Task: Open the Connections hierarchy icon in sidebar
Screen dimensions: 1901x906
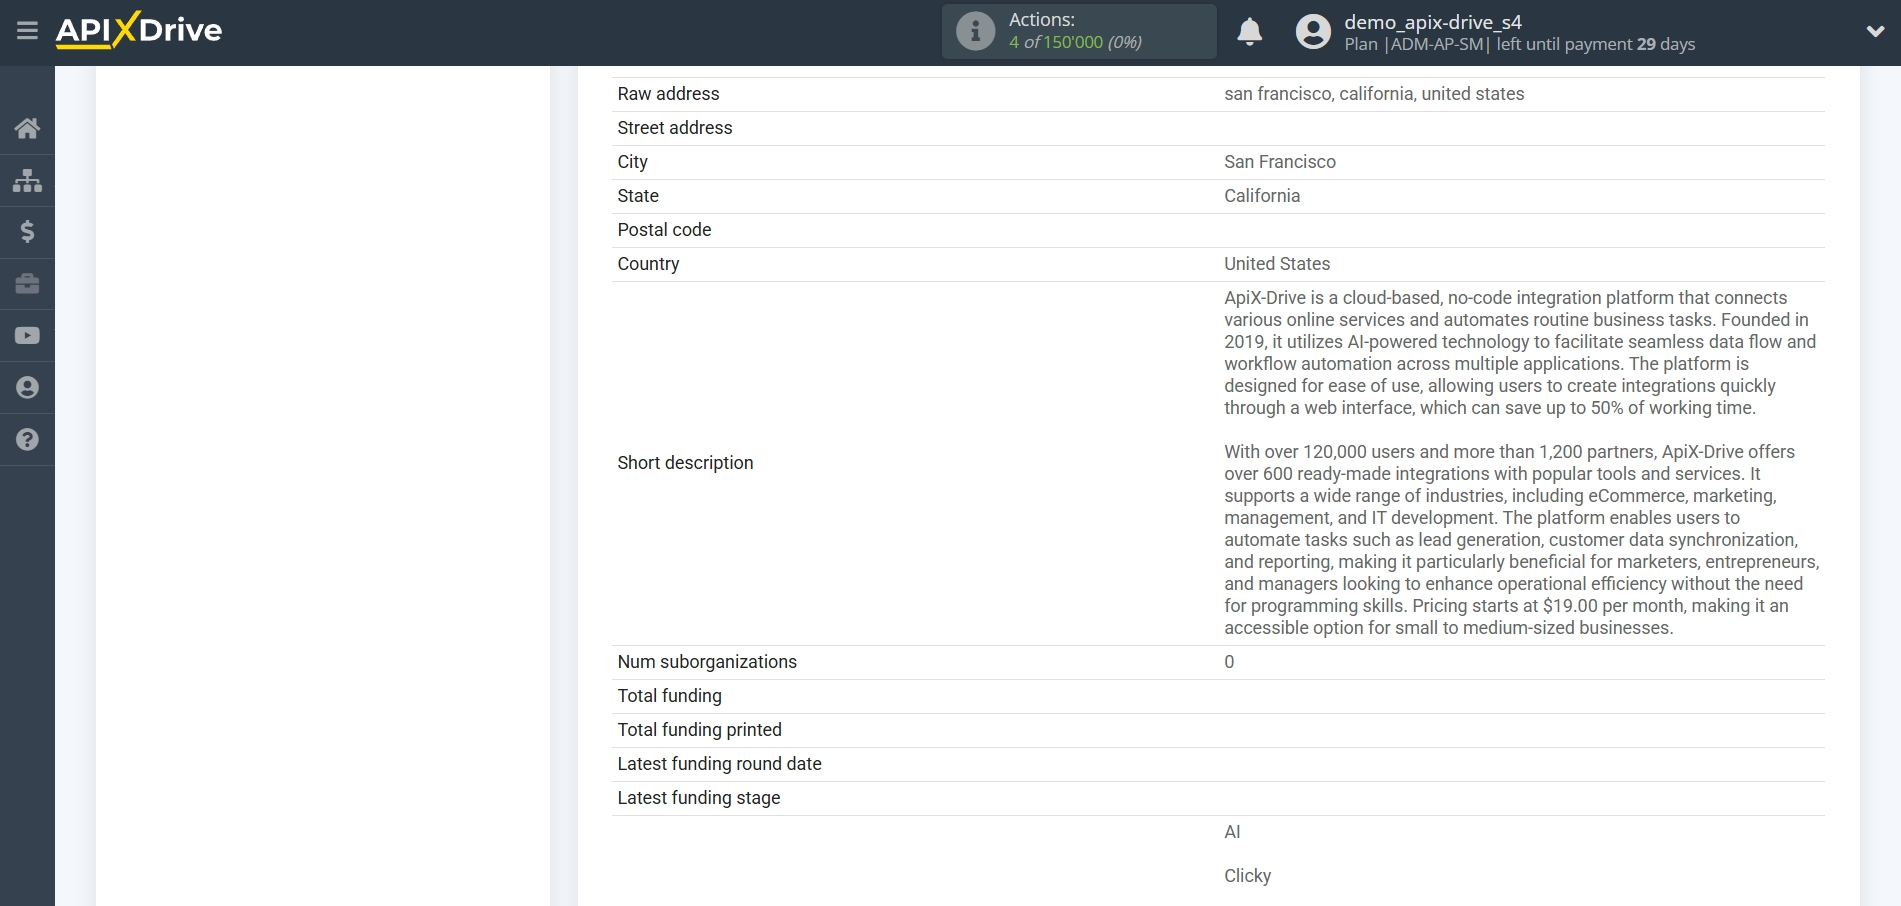Action: point(27,180)
